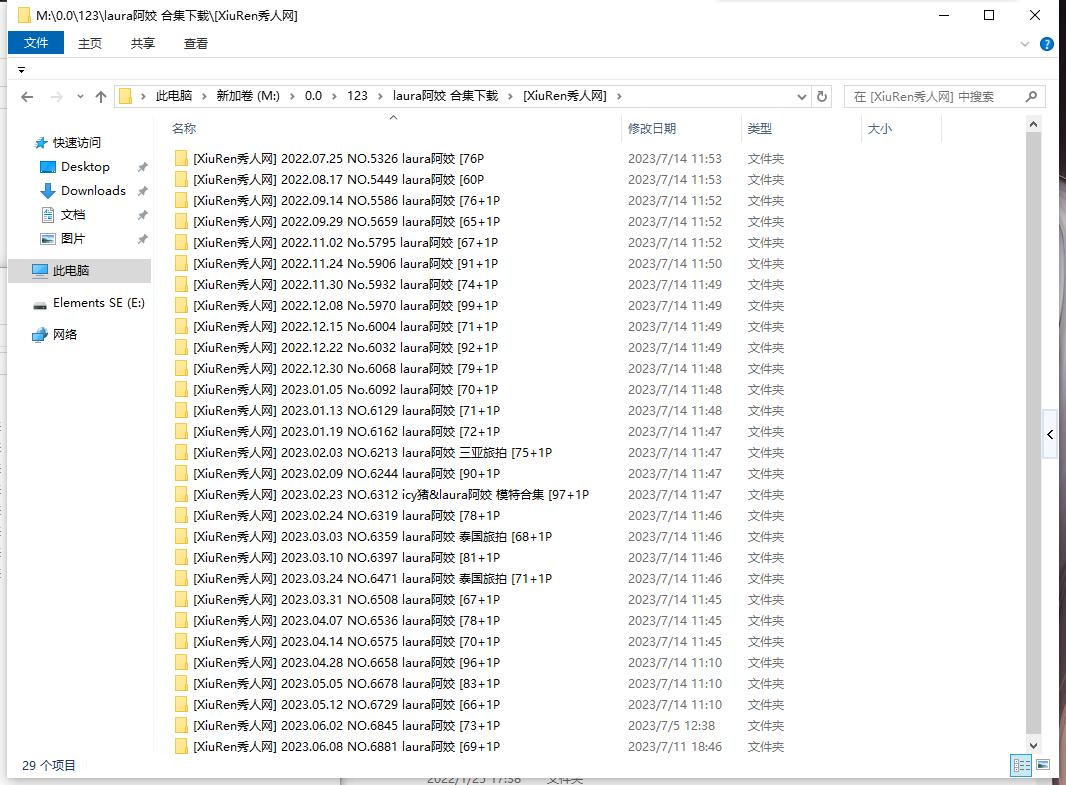Click the 29 个项目 status text
The width and height of the screenshot is (1066, 785).
coord(49,765)
